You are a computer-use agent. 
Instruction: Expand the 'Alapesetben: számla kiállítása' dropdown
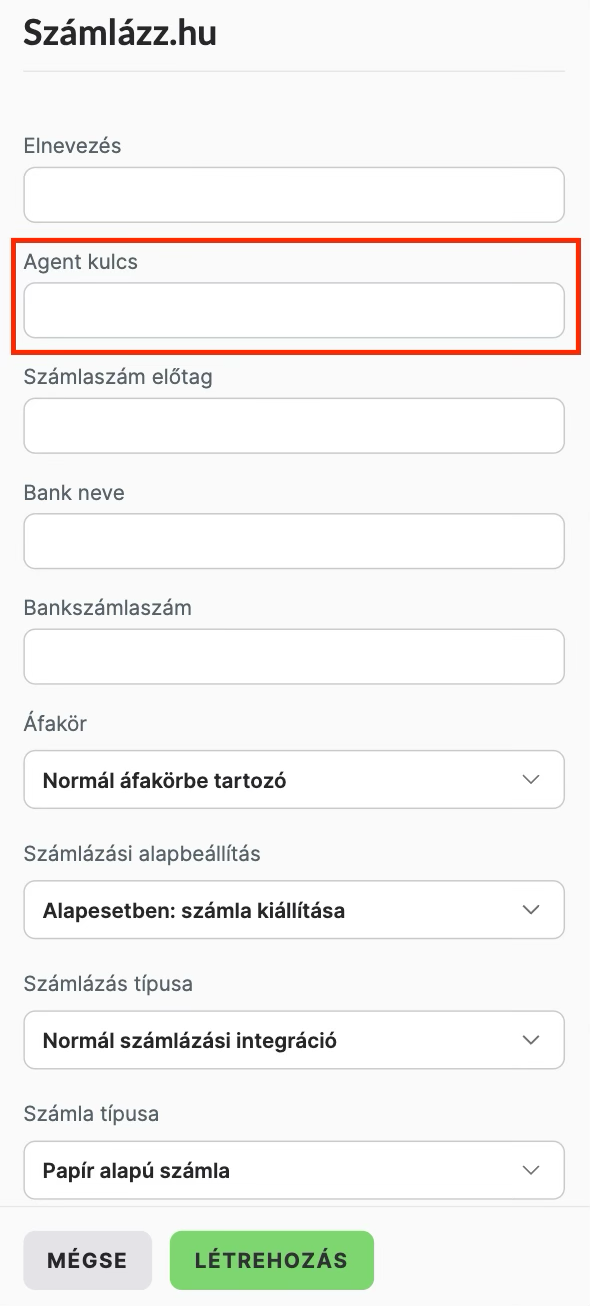(x=294, y=910)
